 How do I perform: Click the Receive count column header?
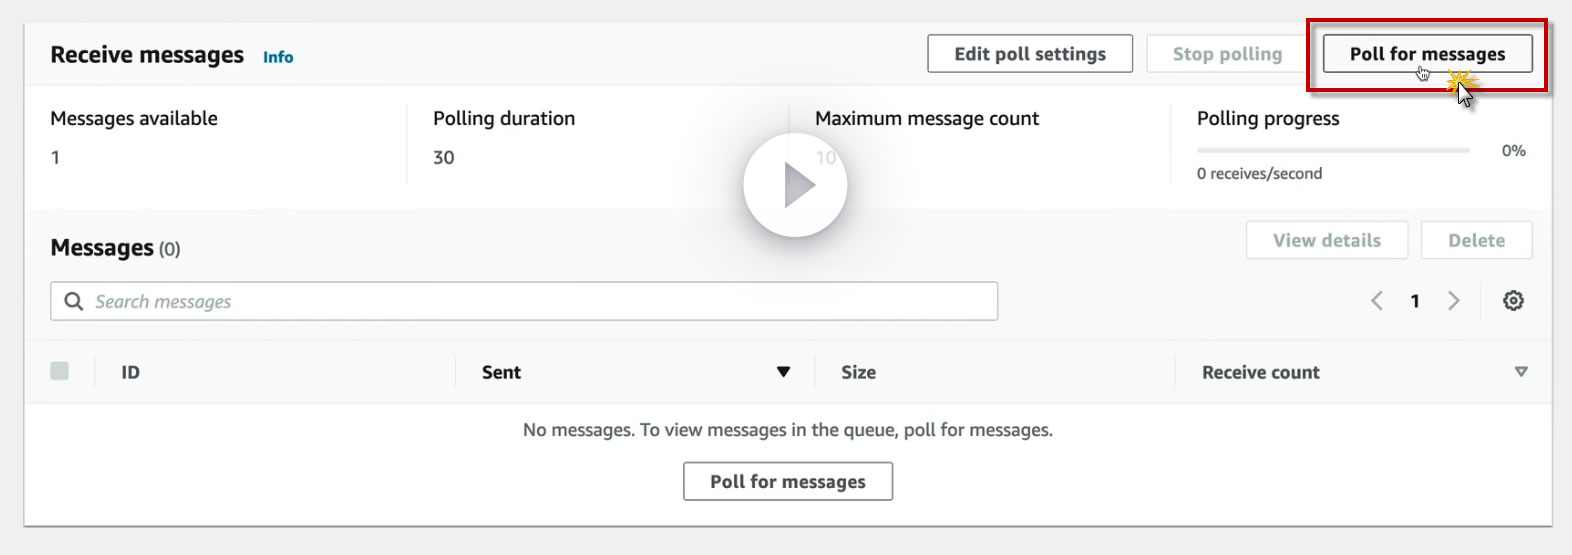[x=1260, y=372]
